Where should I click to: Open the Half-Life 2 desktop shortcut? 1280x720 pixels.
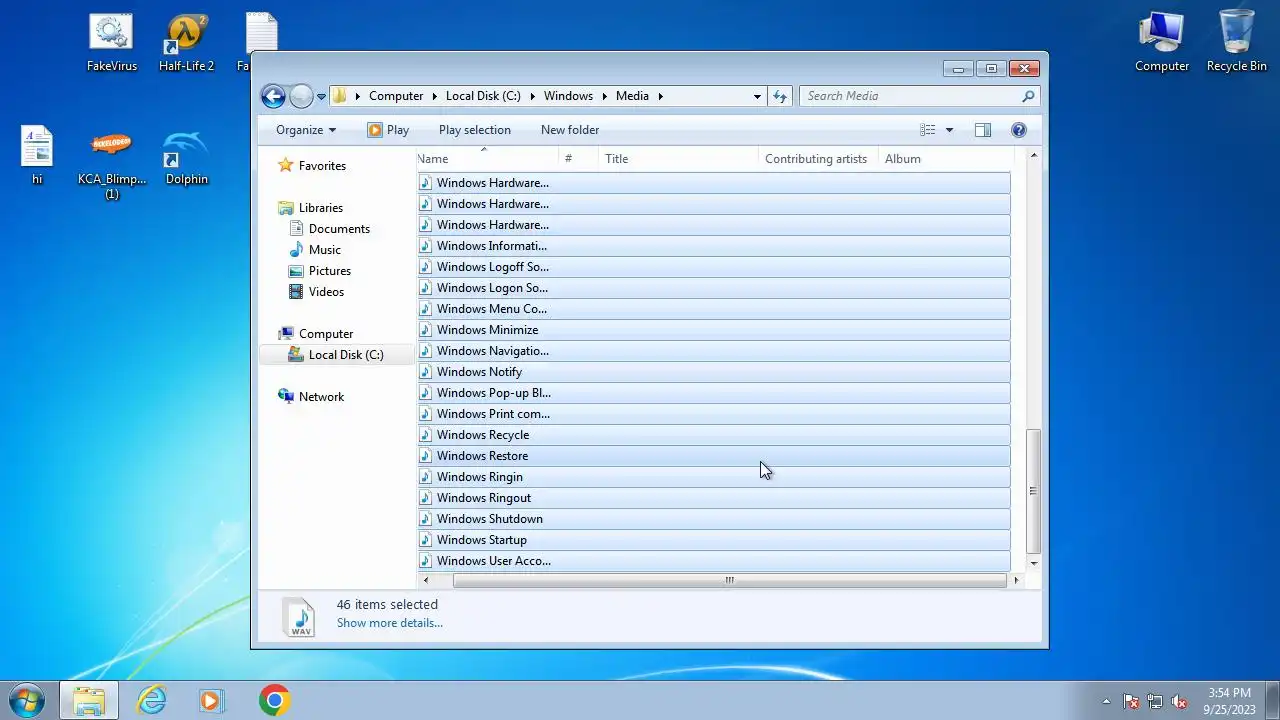(x=187, y=43)
